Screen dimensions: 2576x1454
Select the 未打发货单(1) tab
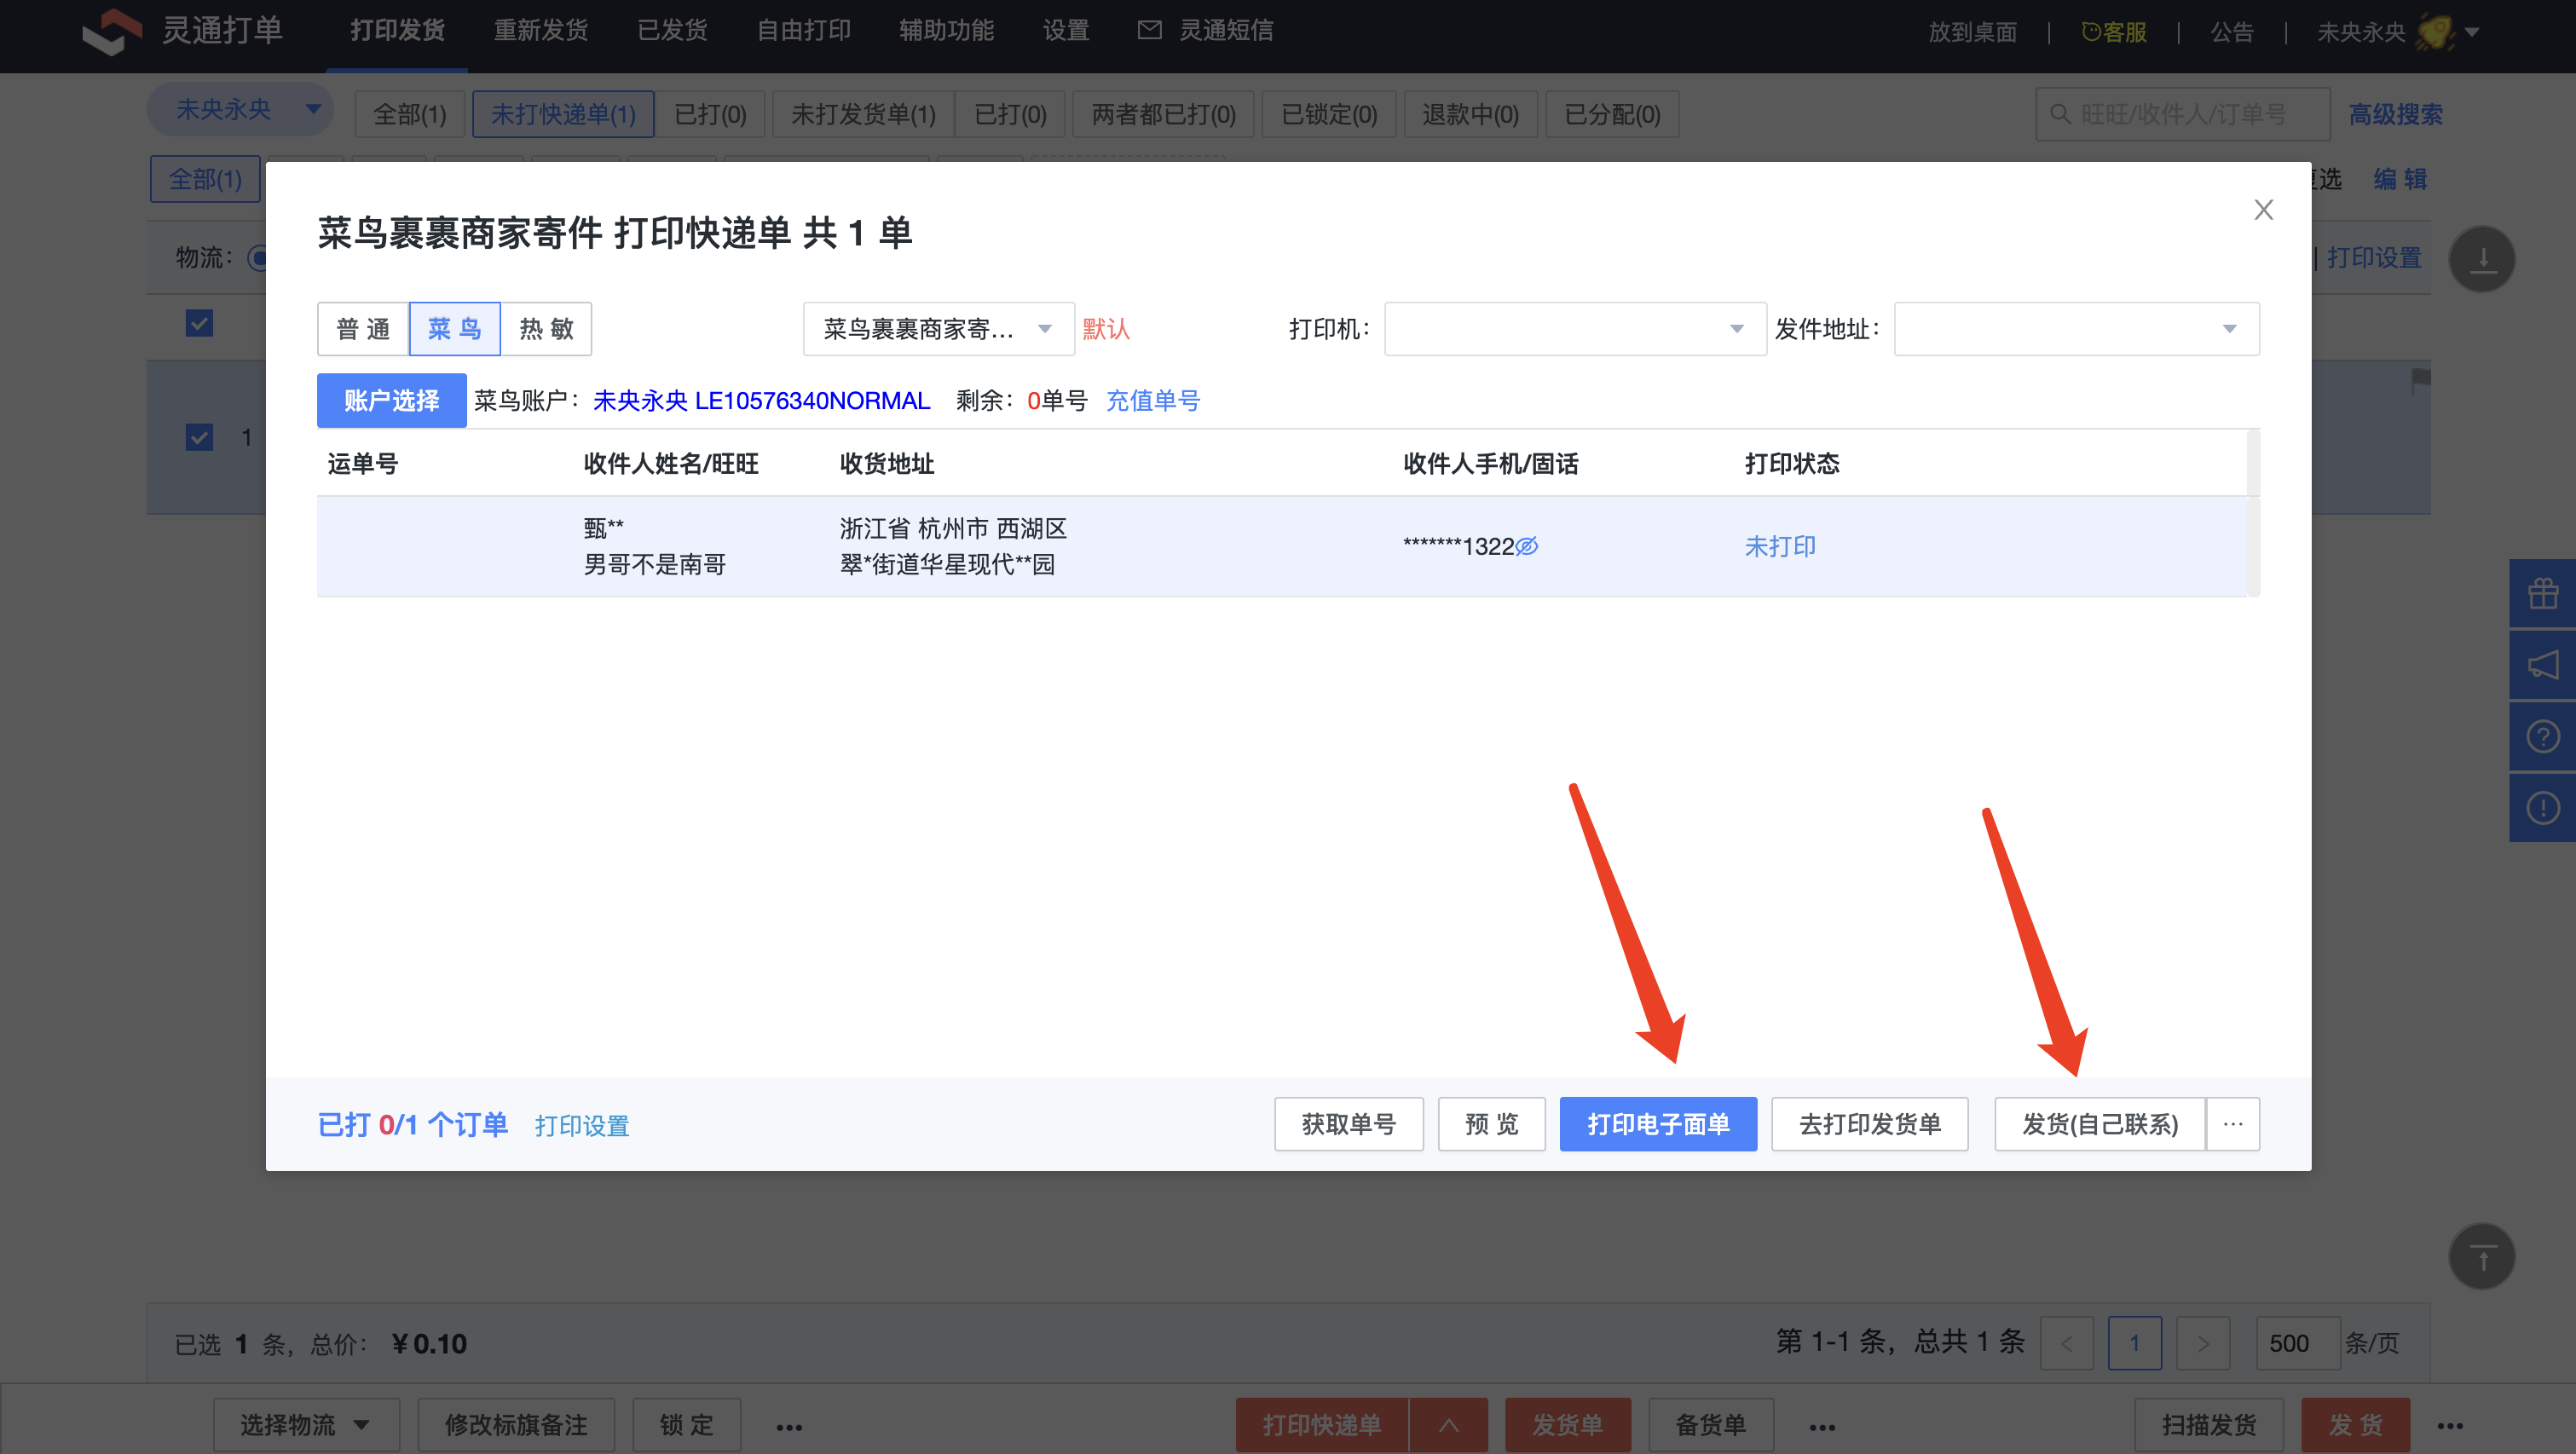click(x=863, y=114)
